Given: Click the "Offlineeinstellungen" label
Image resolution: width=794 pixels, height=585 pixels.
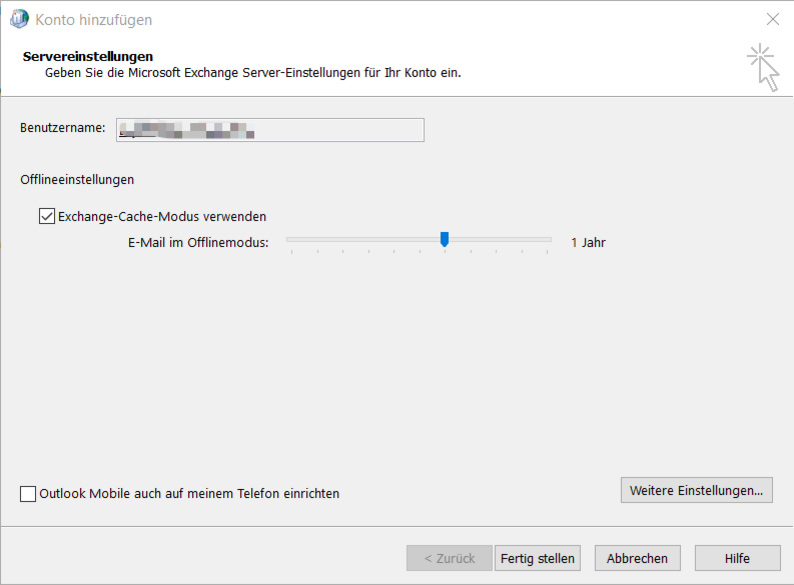Looking at the screenshot, I should [77, 180].
